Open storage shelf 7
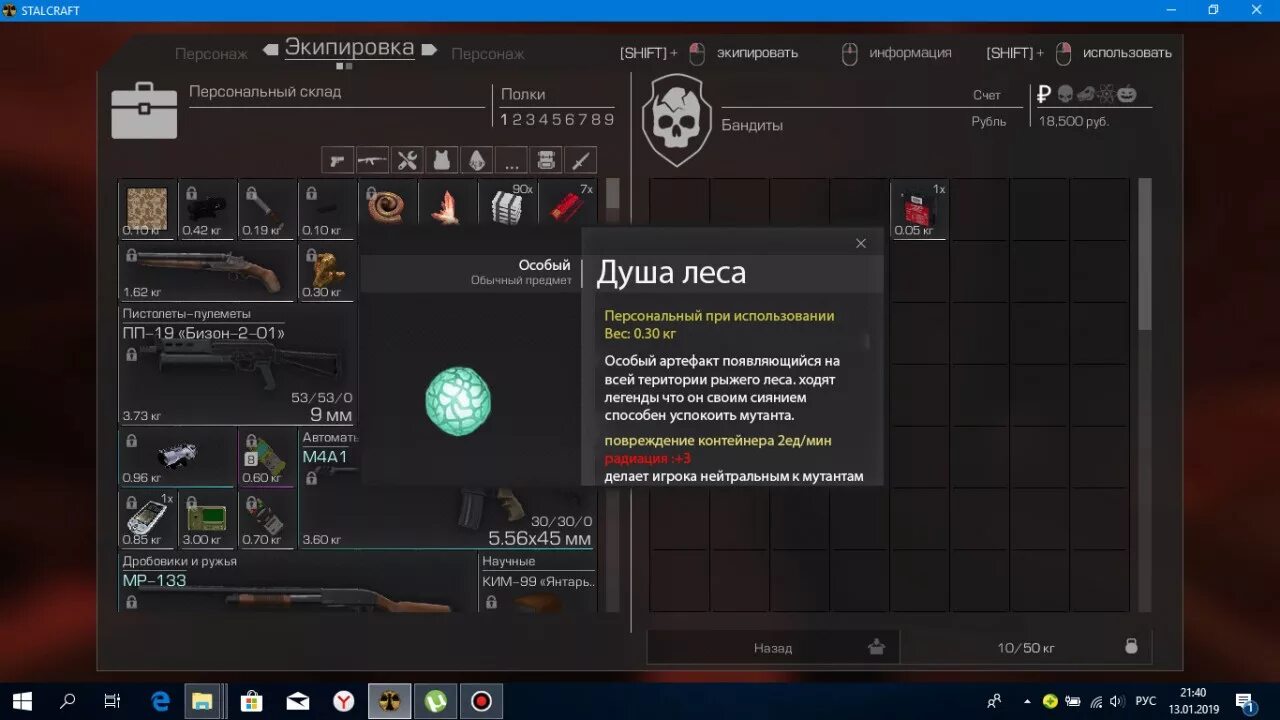This screenshot has width=1280, height=720. (x=582, y=119)
